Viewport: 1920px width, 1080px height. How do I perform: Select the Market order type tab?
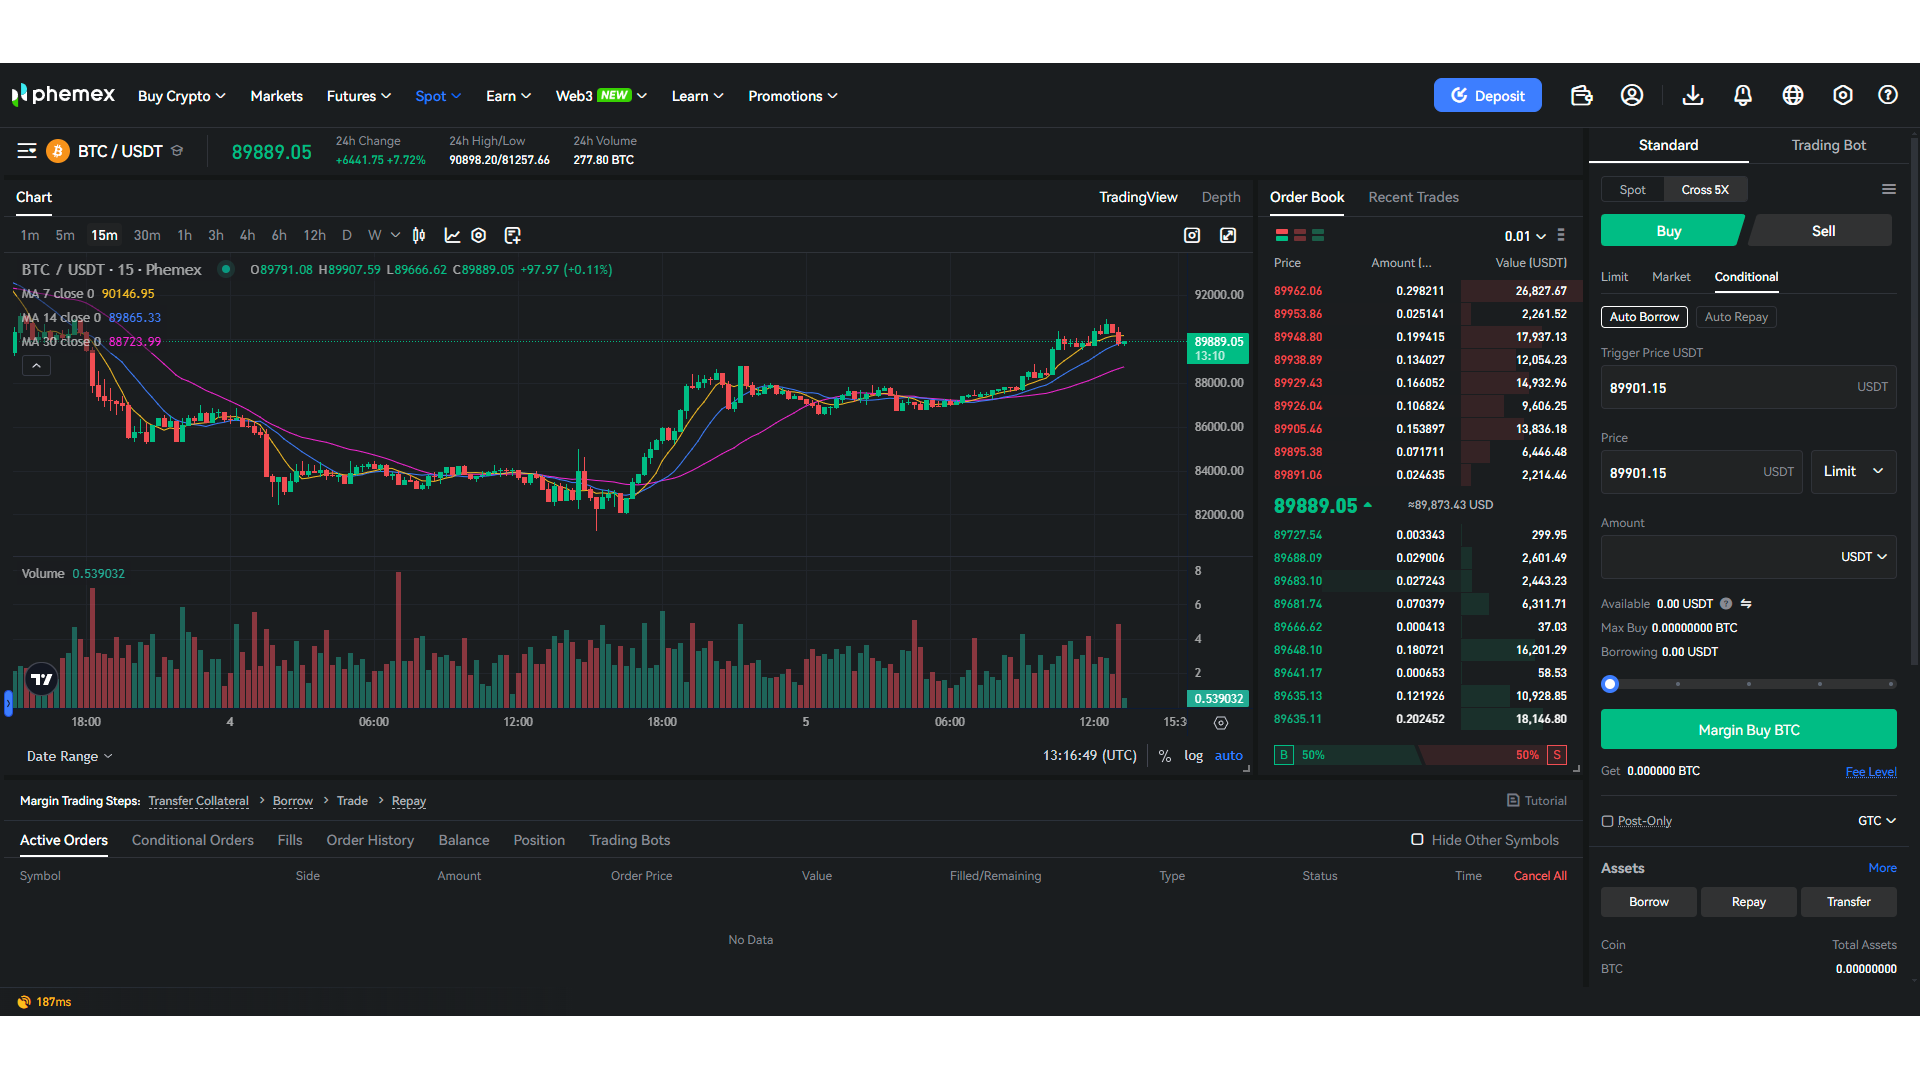point(1671,277)
